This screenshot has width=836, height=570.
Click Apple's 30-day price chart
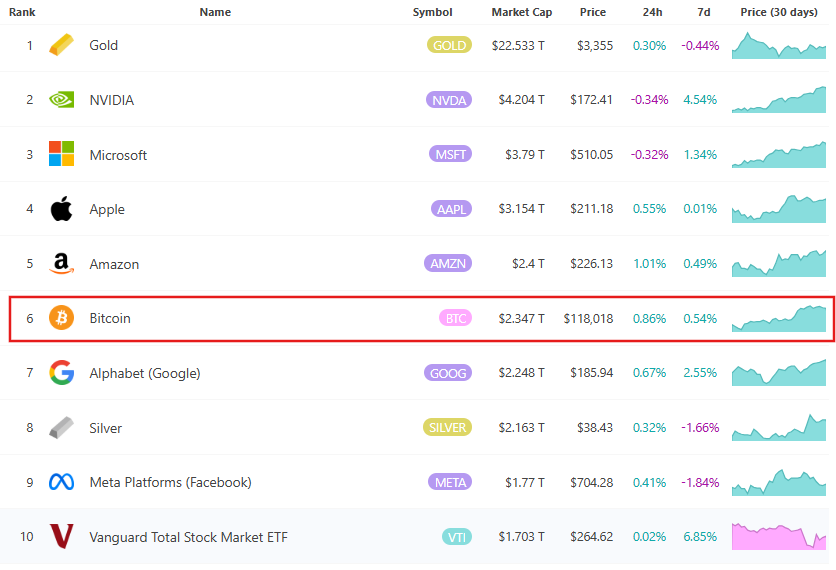click(x=779, y=208)
